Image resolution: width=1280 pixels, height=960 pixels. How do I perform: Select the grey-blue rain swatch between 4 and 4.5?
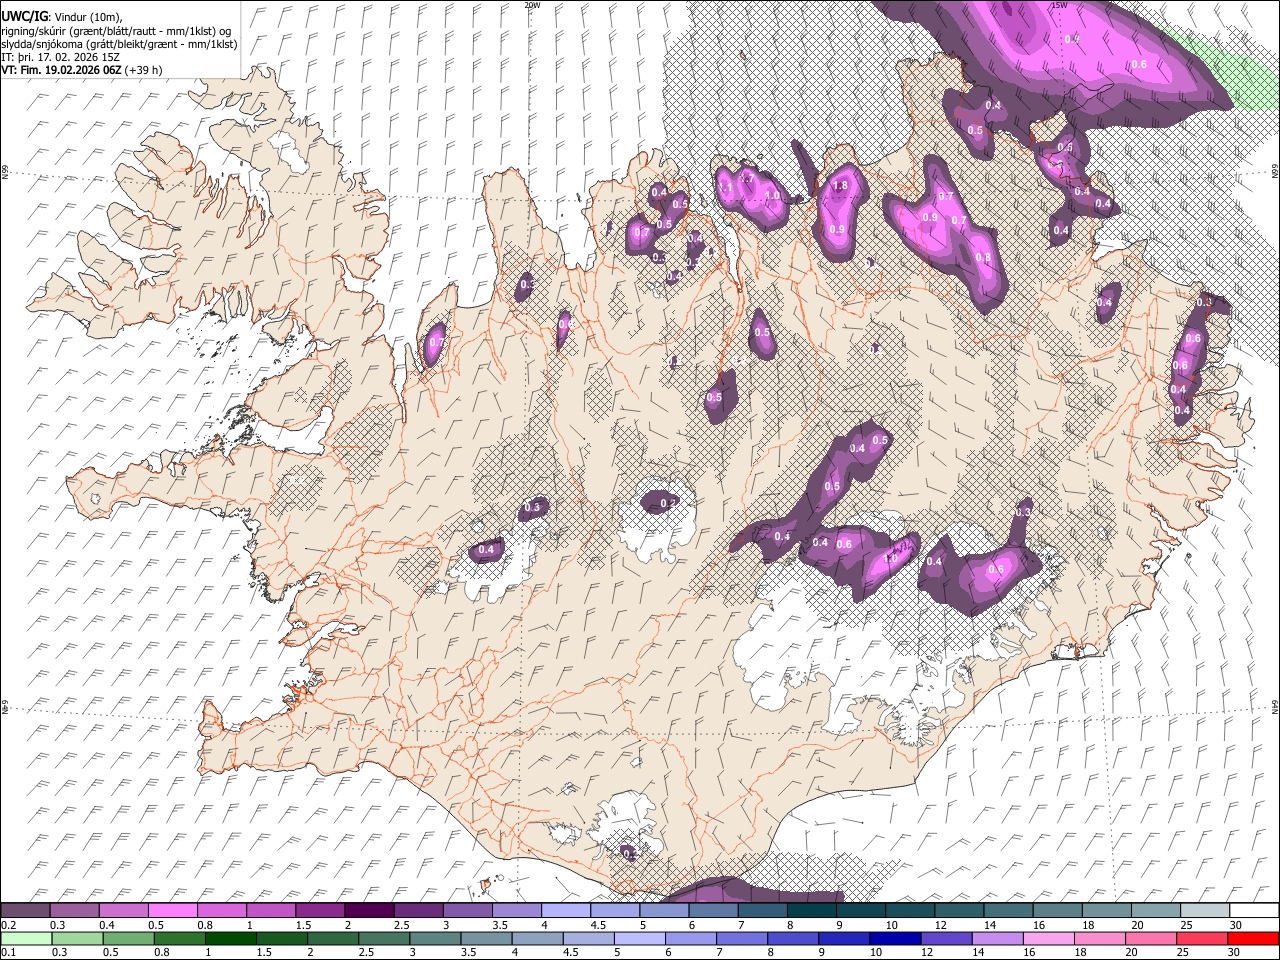(537, 938)
